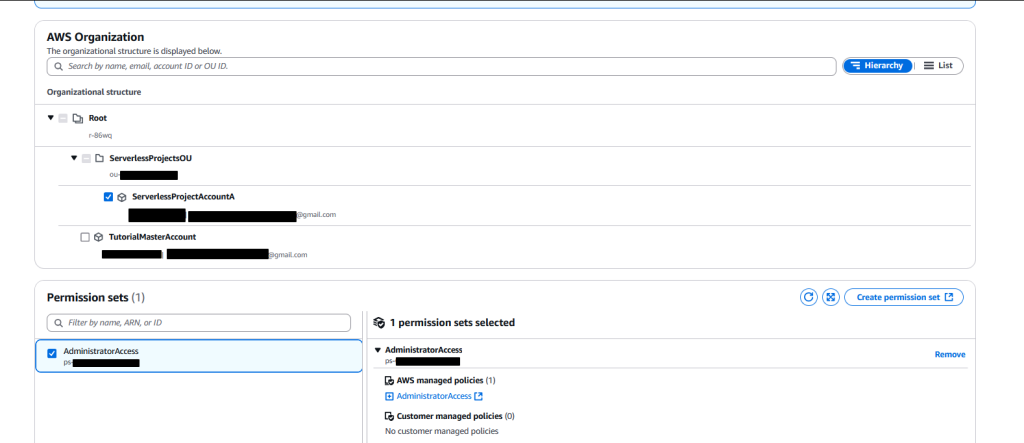Click the permission set filter magnifier icon
This screenshot has width=1024, height=443.
59,323
